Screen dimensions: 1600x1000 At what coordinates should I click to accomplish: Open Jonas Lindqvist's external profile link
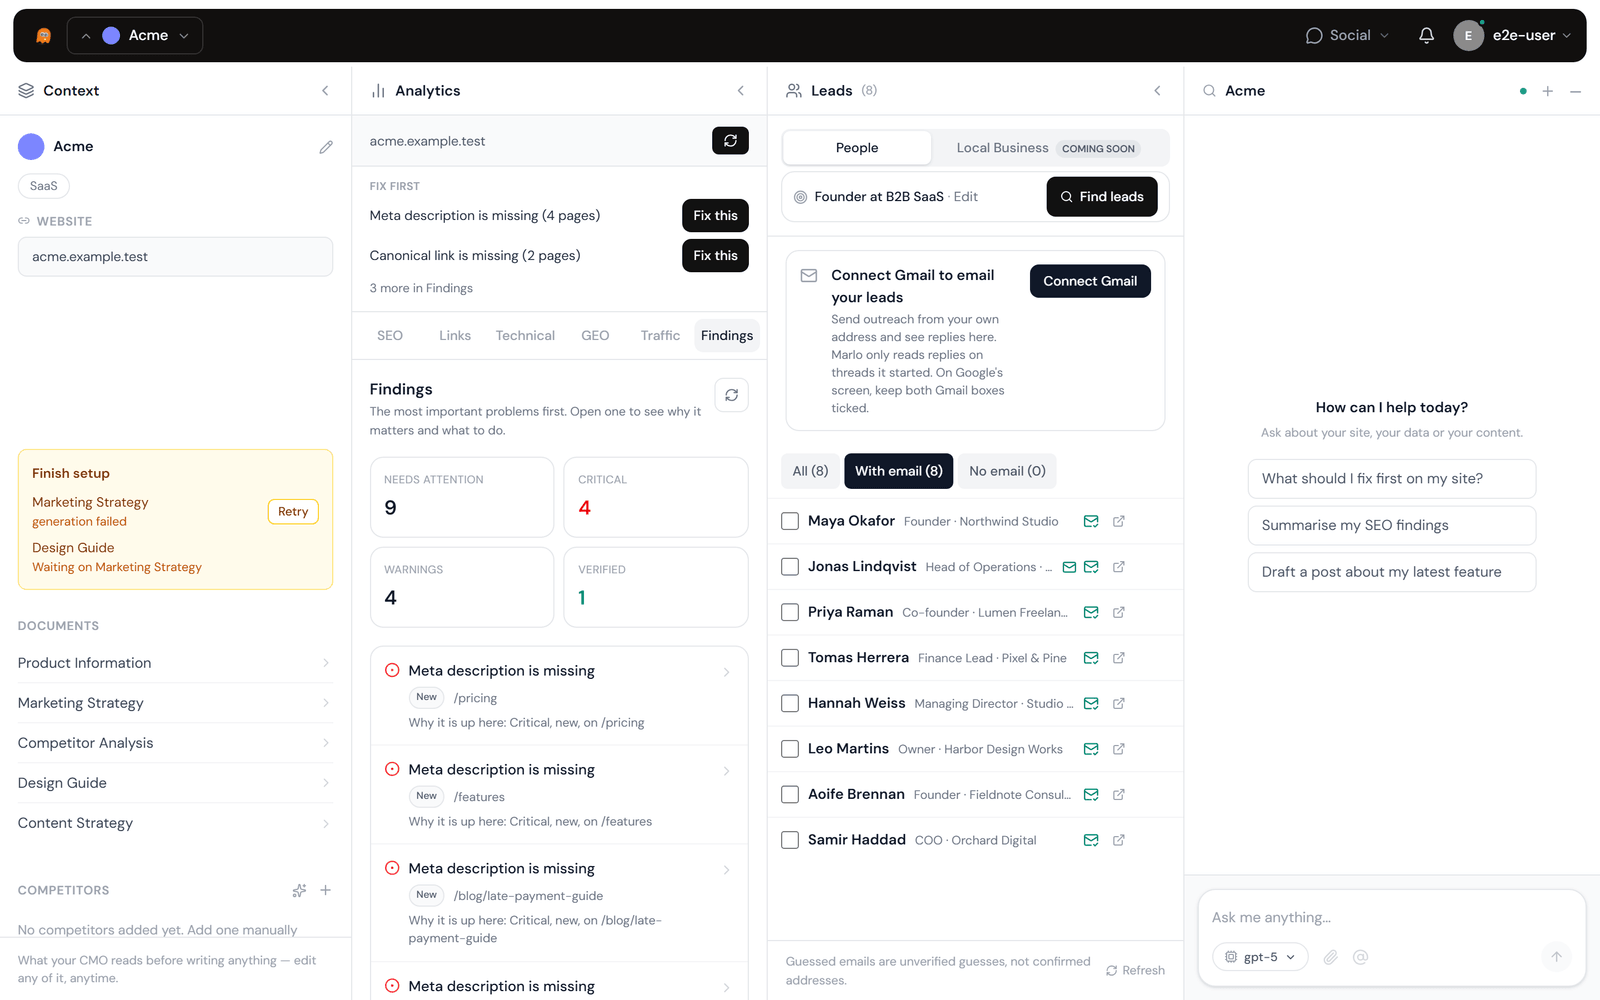[x=1119, y=567]
